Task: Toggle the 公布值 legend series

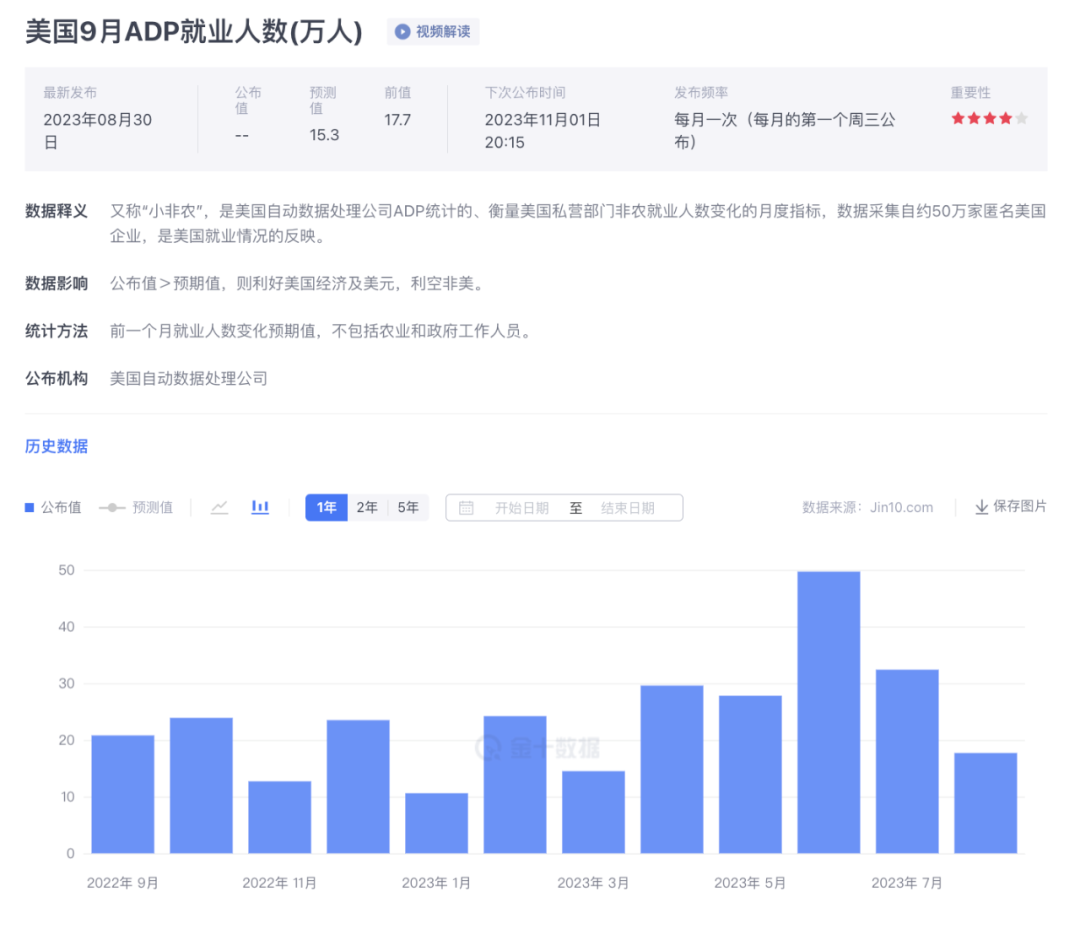Action: click(53, 508)
